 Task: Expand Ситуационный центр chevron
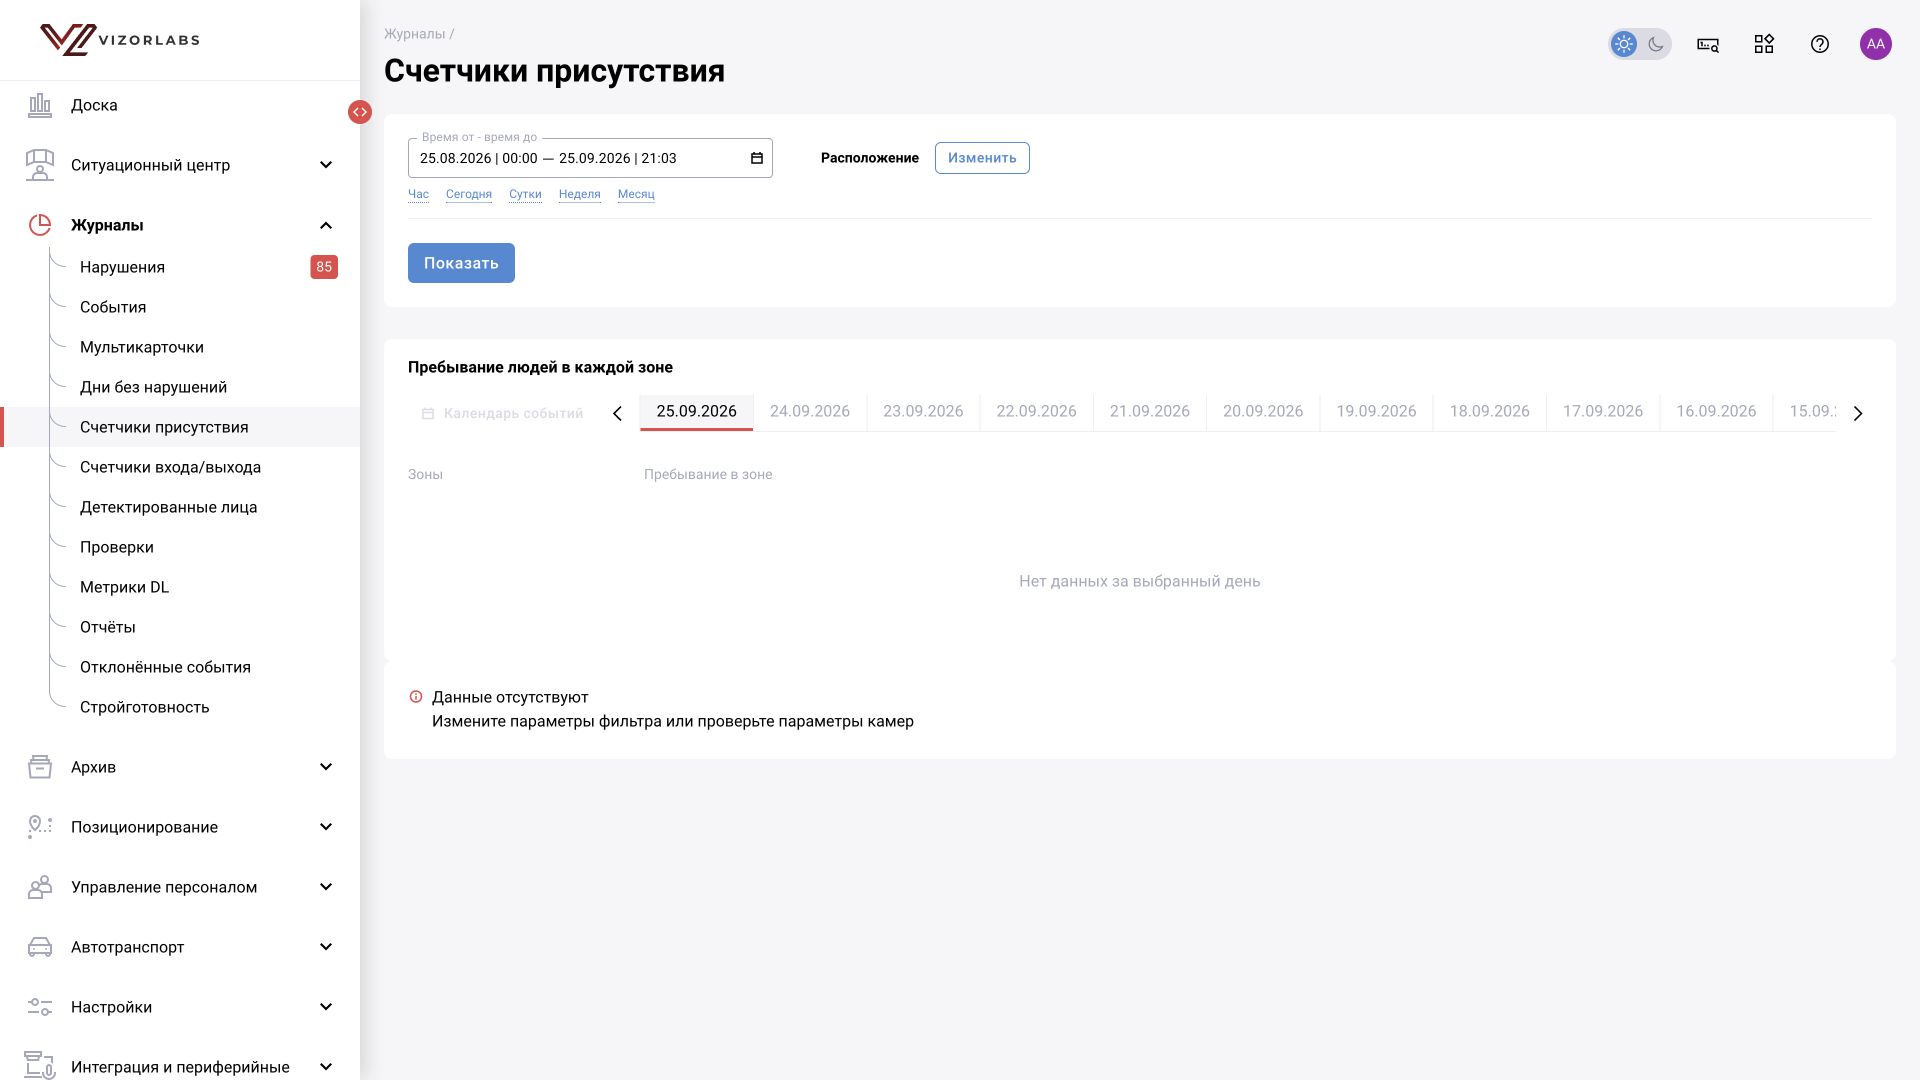click(326, 165)
